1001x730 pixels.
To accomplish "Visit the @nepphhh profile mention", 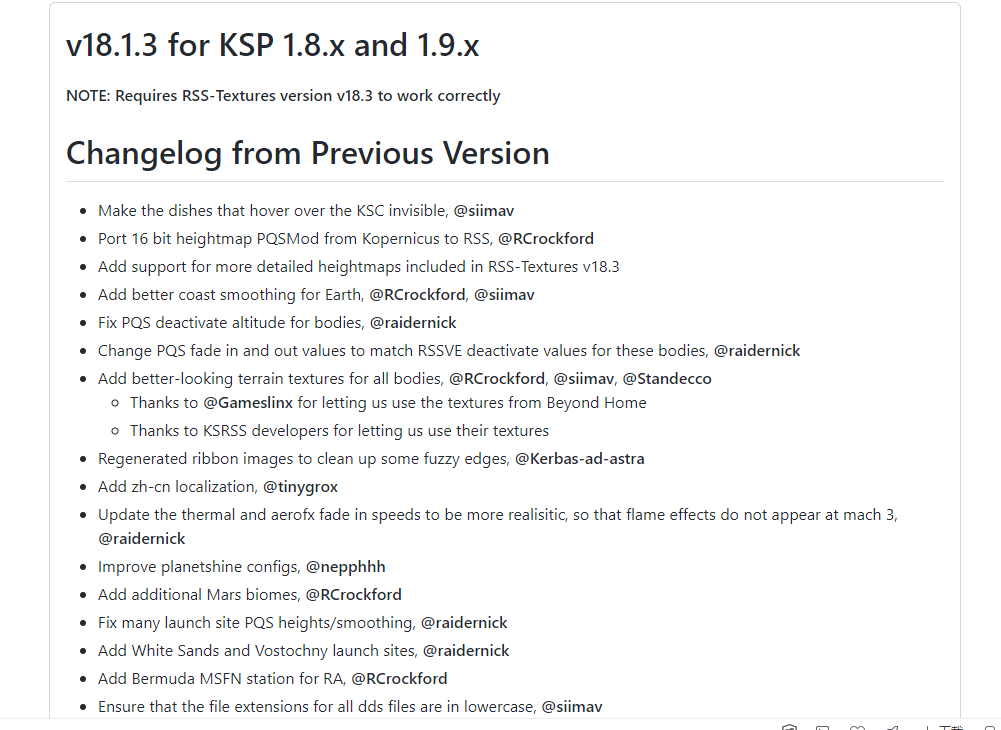I will coord(345,566).
